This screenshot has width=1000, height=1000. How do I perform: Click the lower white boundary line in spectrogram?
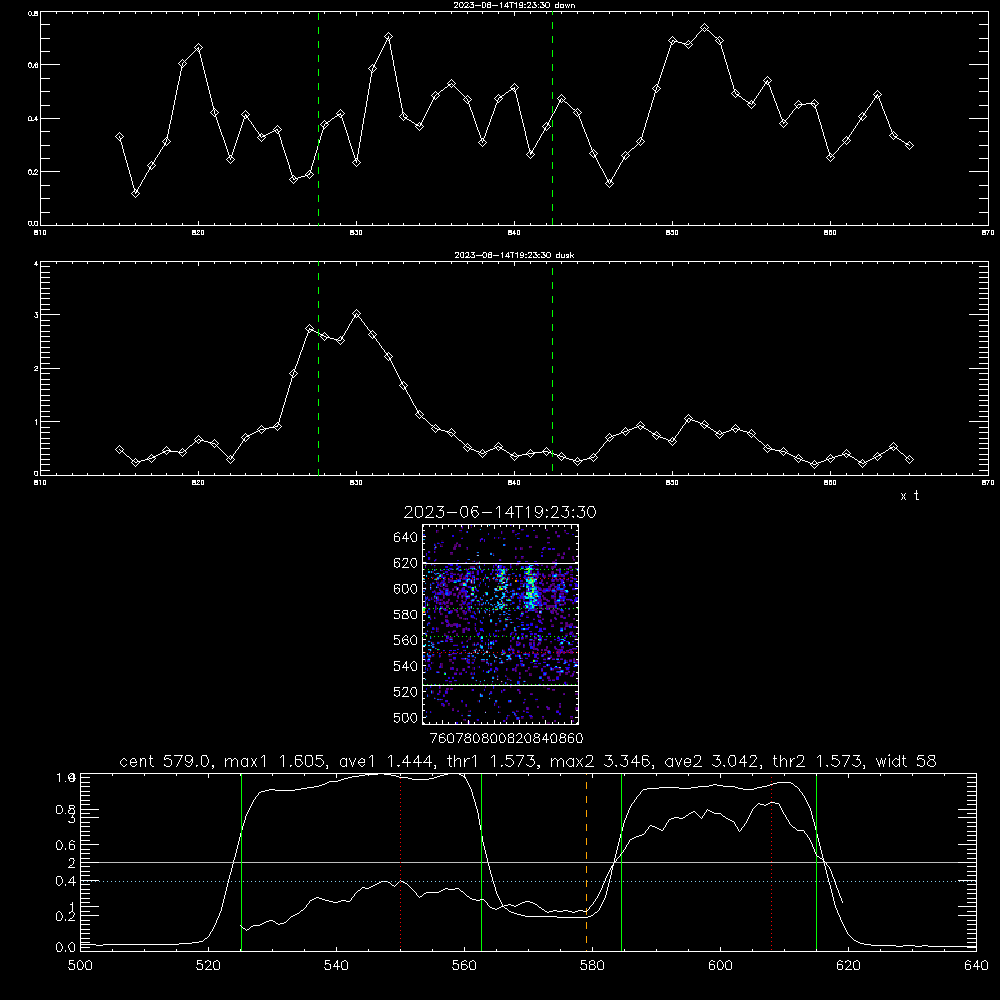[501, 685]
